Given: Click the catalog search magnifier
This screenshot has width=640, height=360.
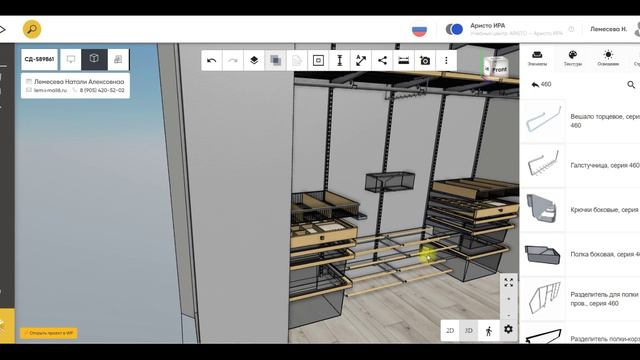Looking at the screenshot, I should tap(631, 85).
